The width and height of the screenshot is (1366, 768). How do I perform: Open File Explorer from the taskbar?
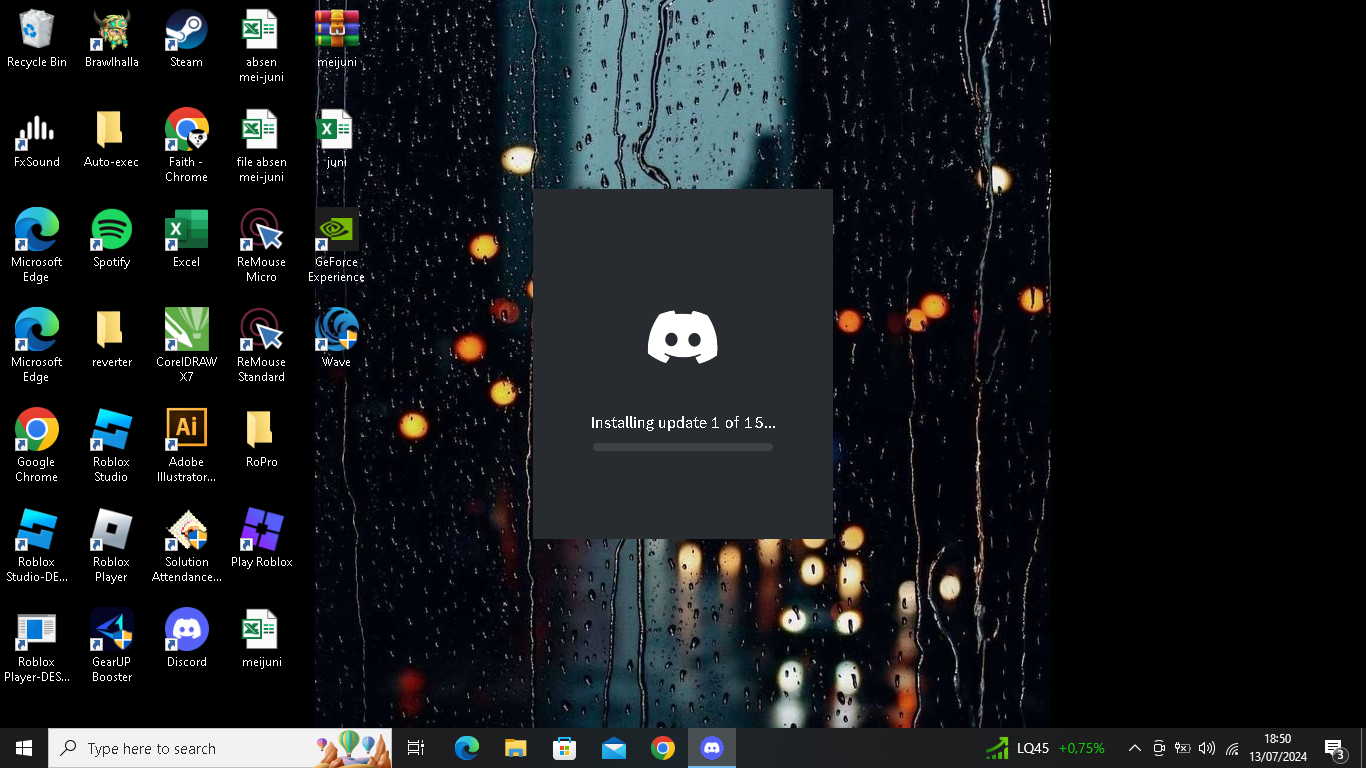point(515,748)
